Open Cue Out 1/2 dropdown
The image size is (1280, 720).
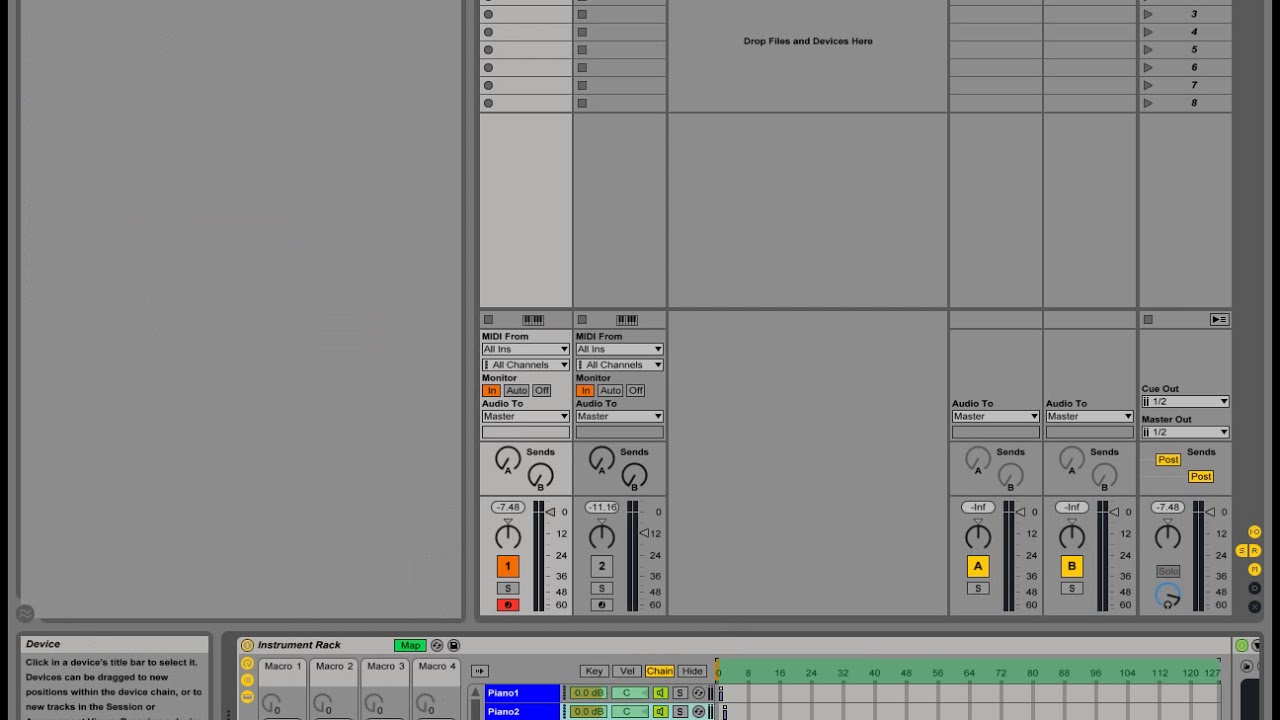coord(1185,402)
